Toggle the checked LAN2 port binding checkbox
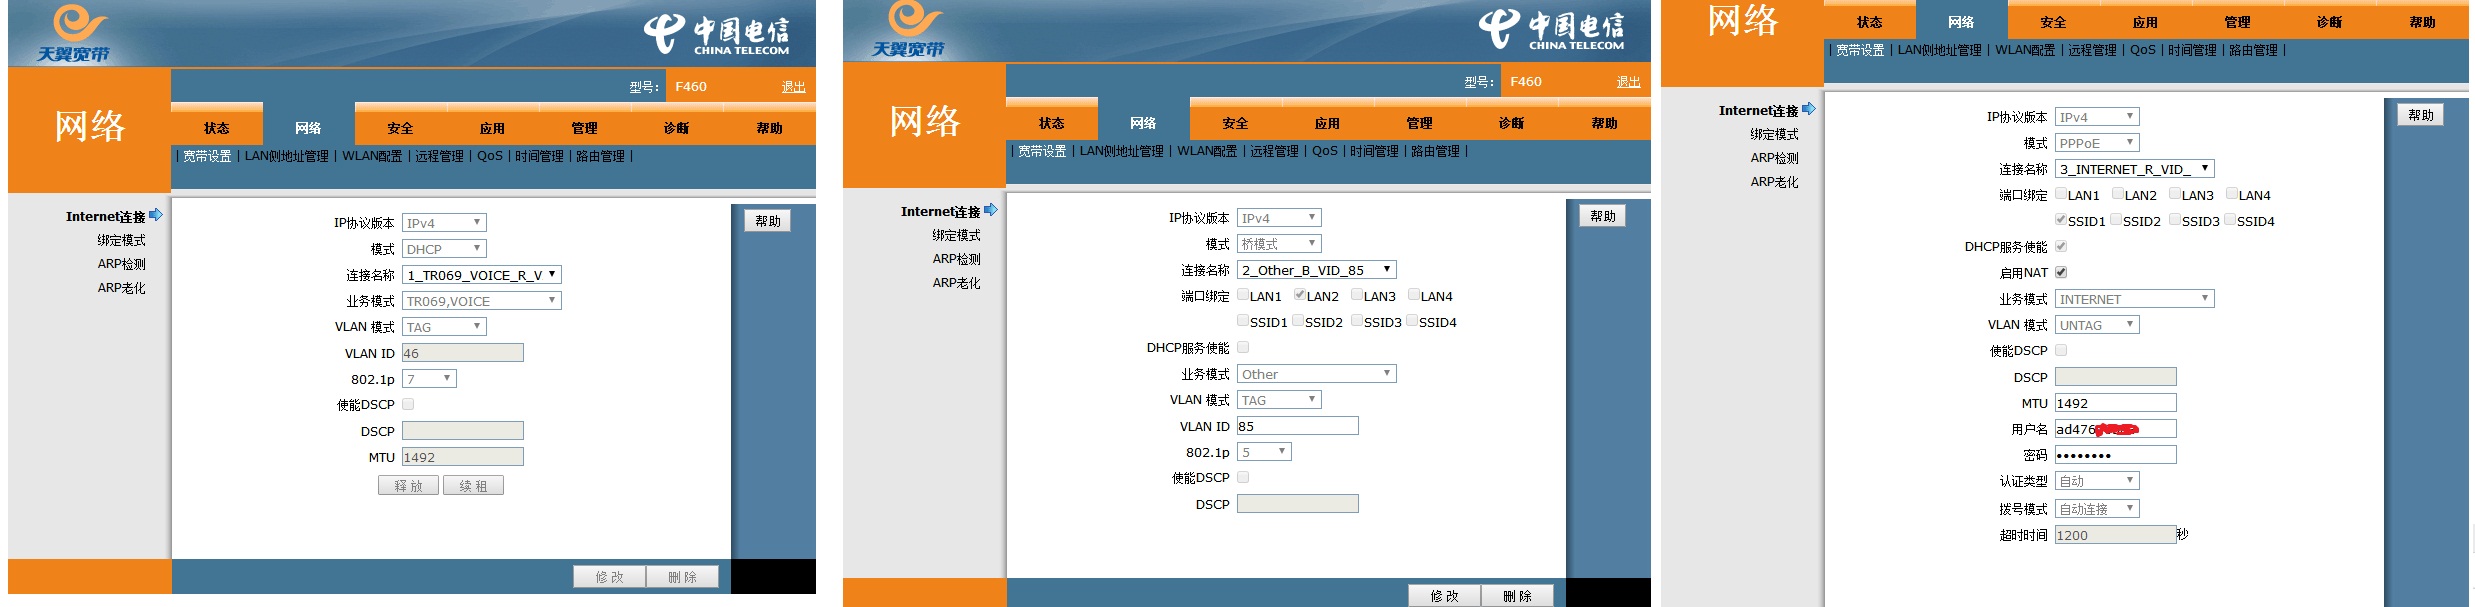Image resolution: width=2475 pixels, height=607 pixels. pos(1300,295)
